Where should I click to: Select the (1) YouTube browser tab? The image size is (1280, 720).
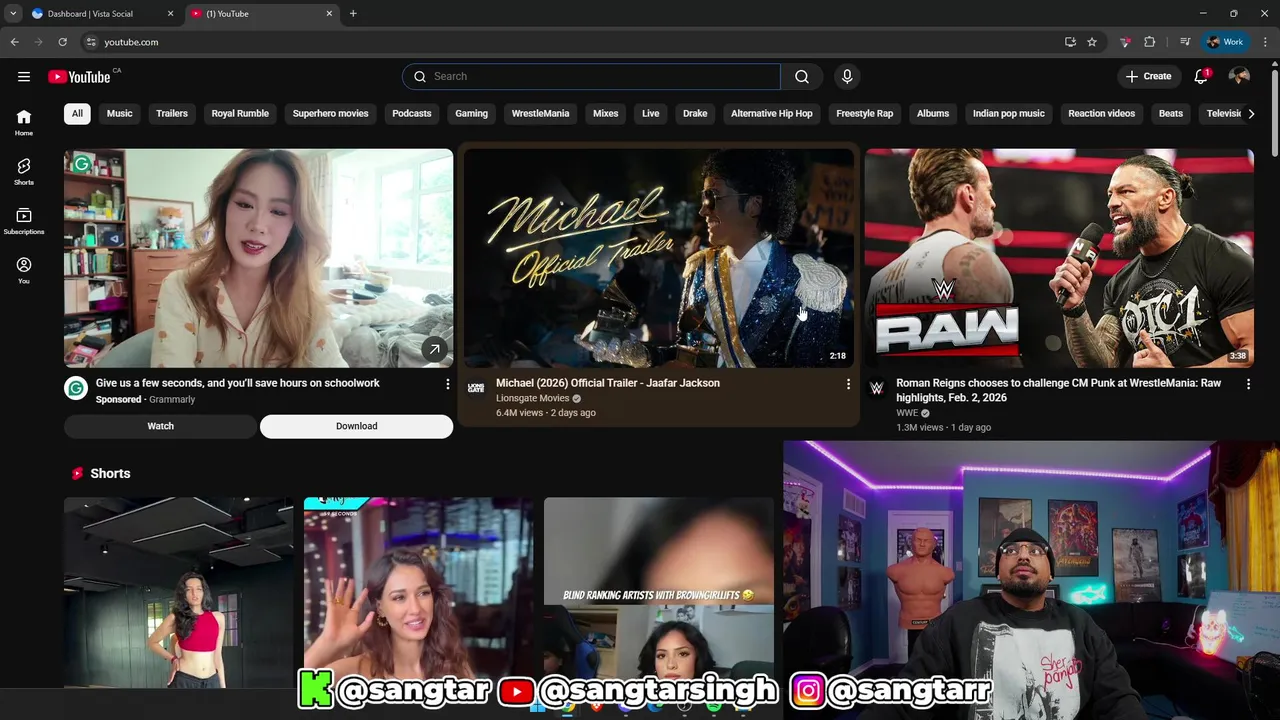point(262,14)
